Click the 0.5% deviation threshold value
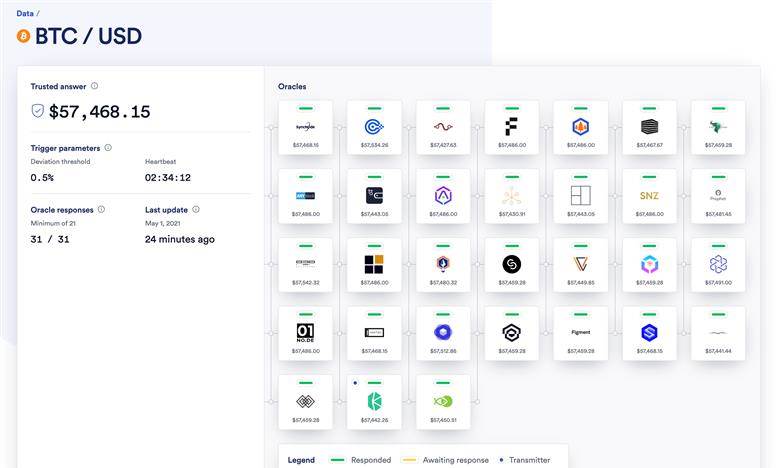This screenshot has width=780, height=468. [42, 178]
